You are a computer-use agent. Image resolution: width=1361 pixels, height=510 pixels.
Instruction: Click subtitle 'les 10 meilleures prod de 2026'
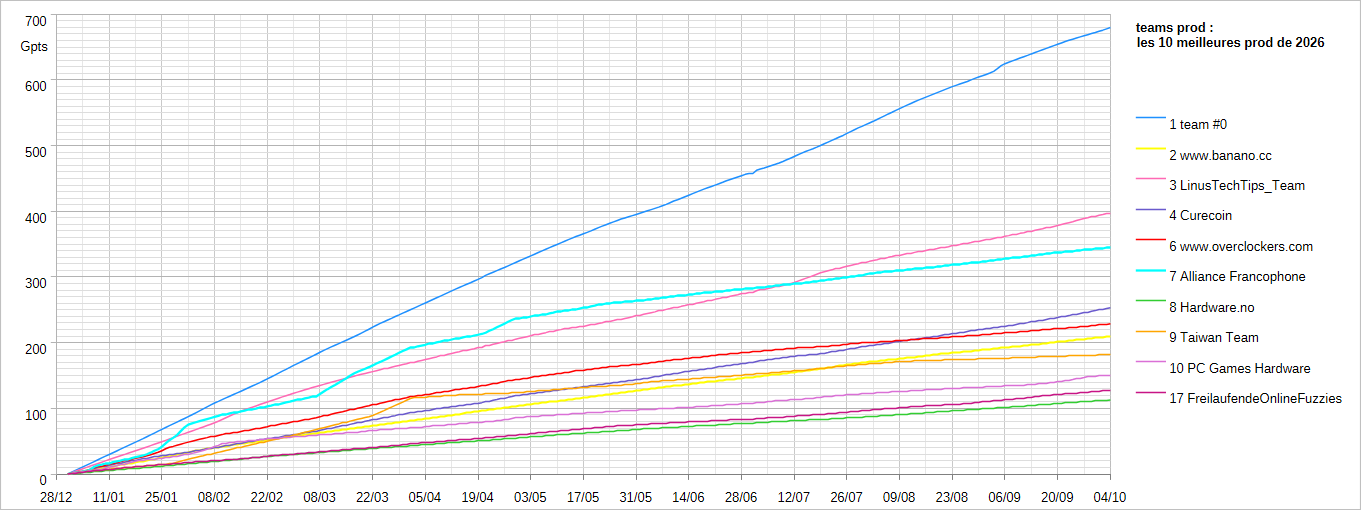tap(1230, 43)
